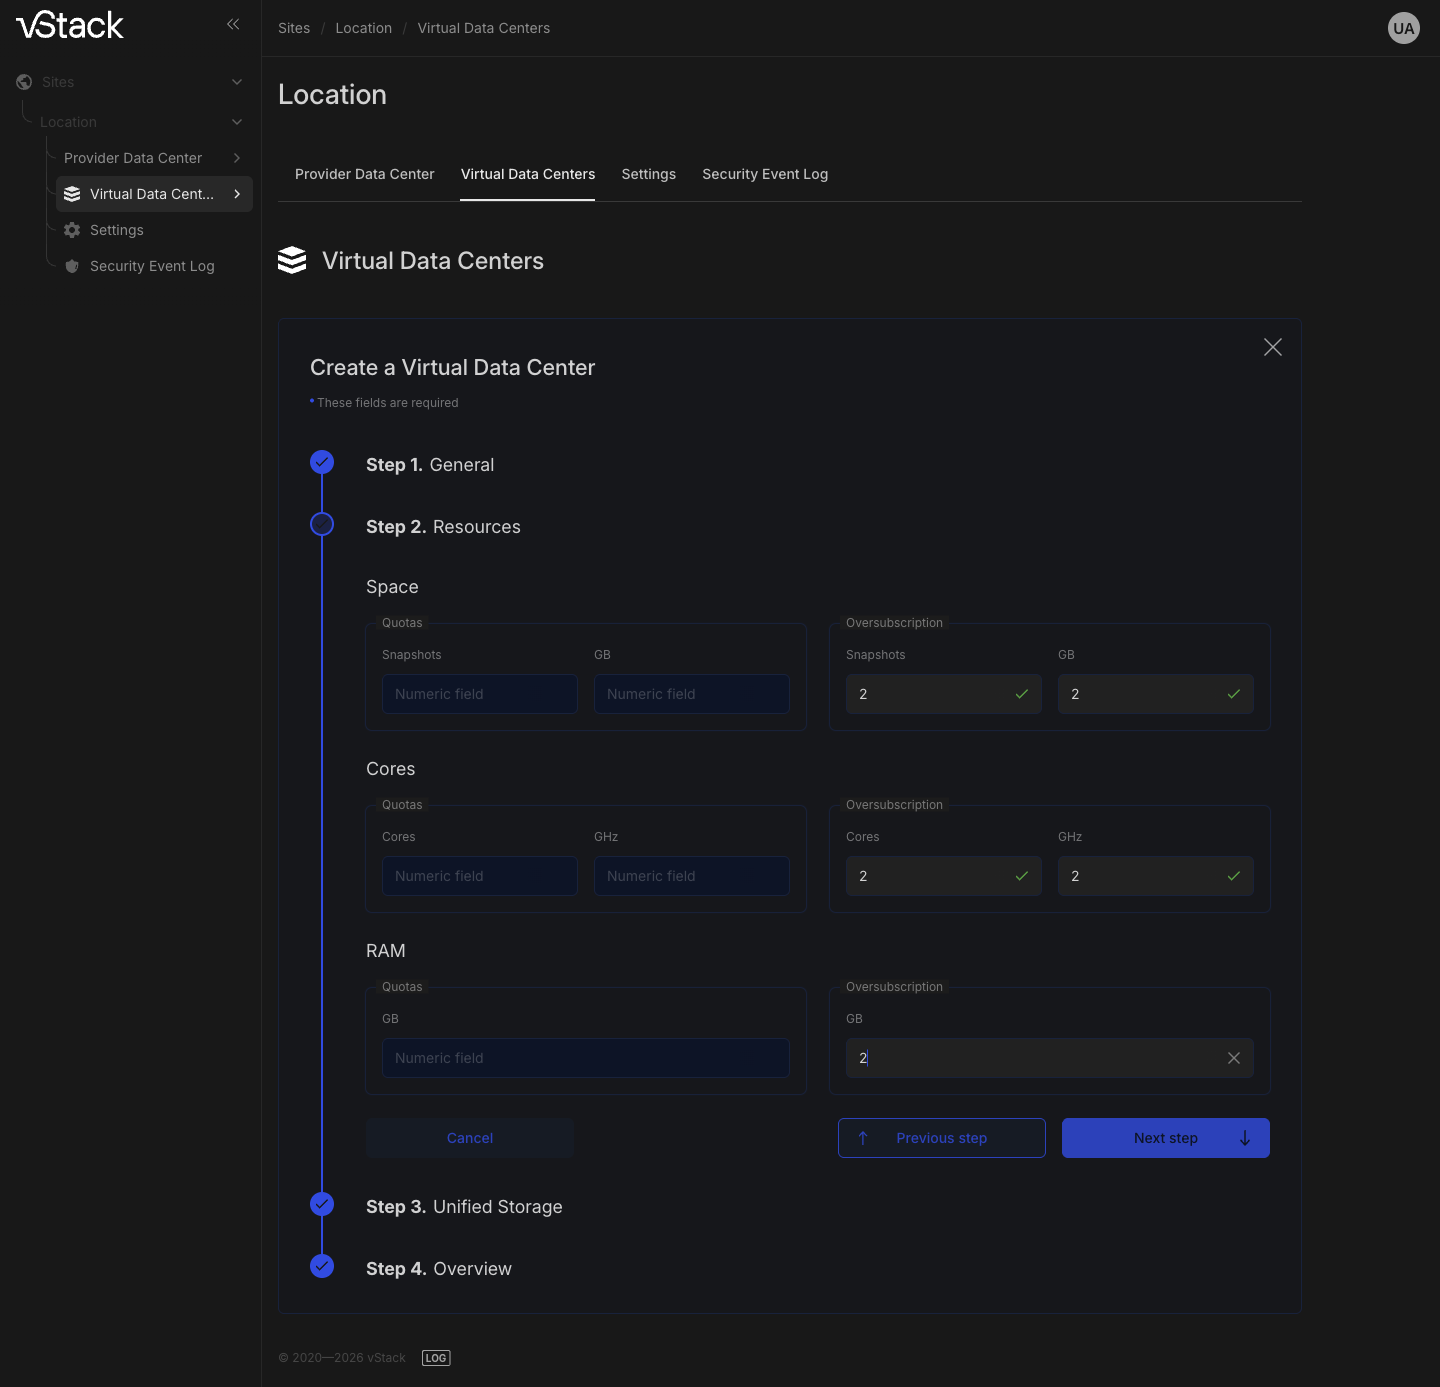Close the Create a Virtual Data Center form
Screen dimensions: 1440x1387
(1273, 347)
